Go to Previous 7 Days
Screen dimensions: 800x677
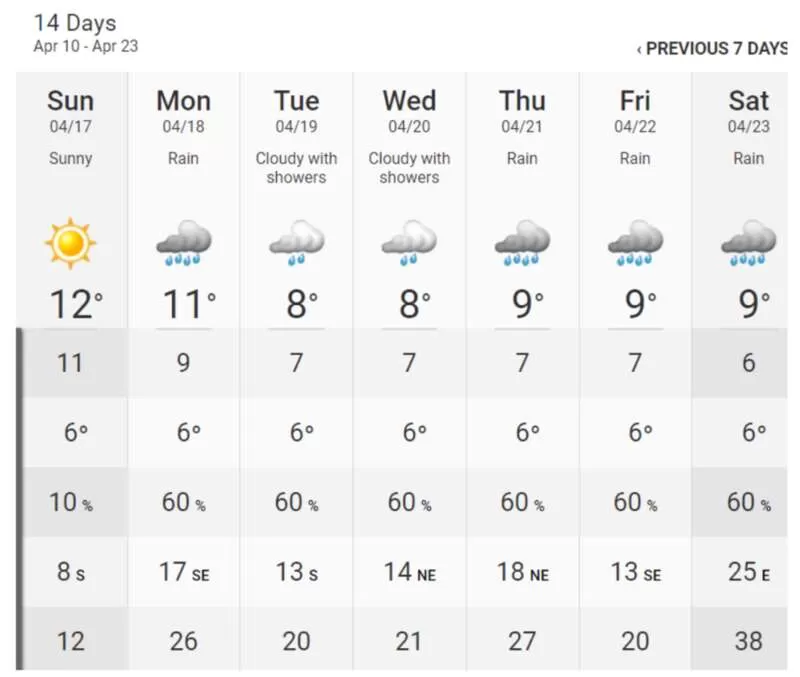click(712, 48)
